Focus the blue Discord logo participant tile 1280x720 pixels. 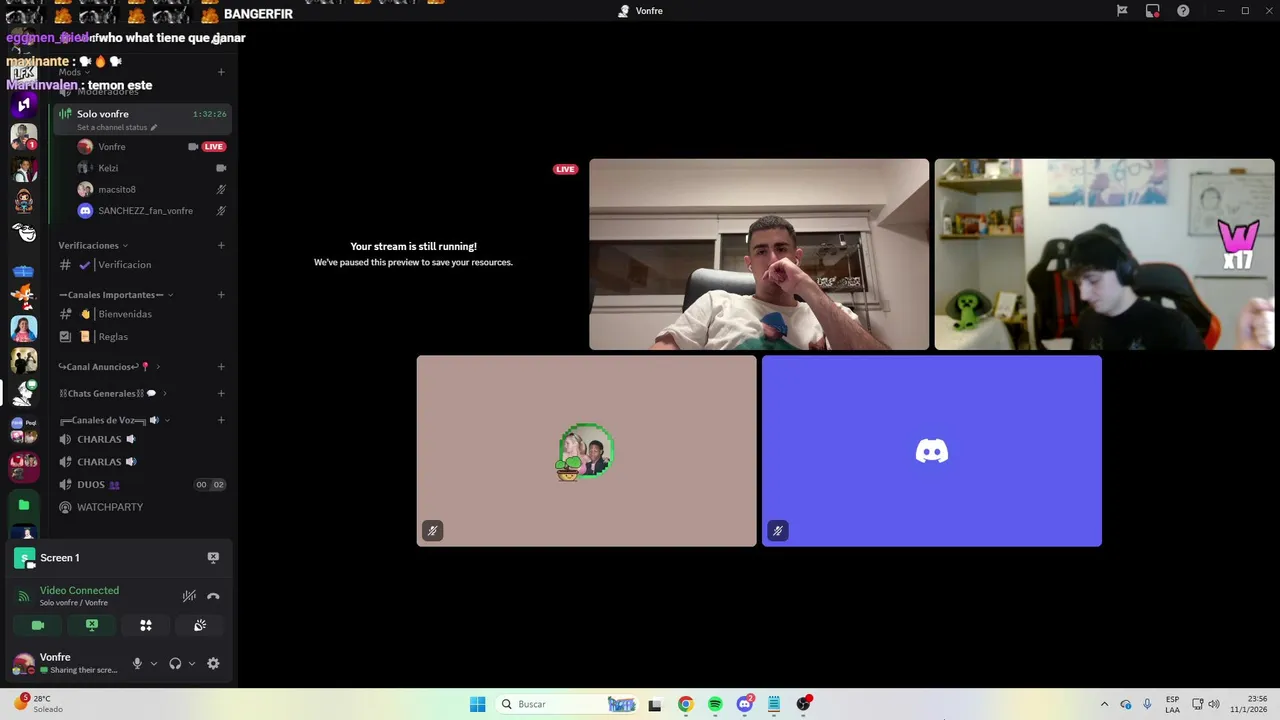932,451
